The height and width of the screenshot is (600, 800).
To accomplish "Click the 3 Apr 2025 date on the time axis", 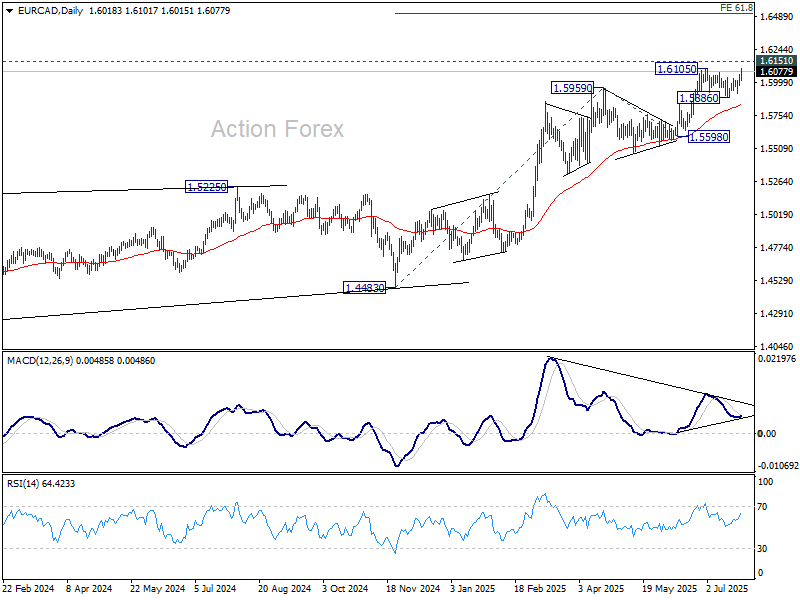I will pos(601,588).
